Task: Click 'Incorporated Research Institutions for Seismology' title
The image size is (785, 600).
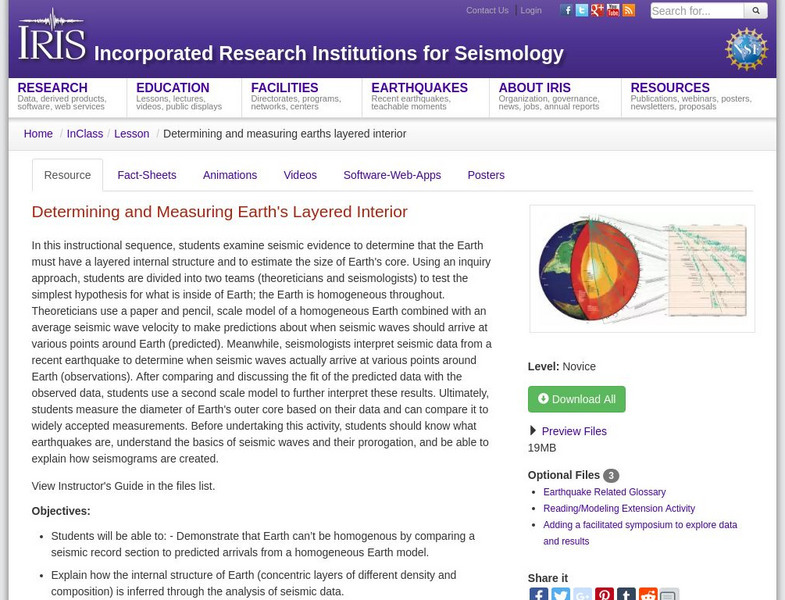Action: pyautogui.click(x=329, y=53)
